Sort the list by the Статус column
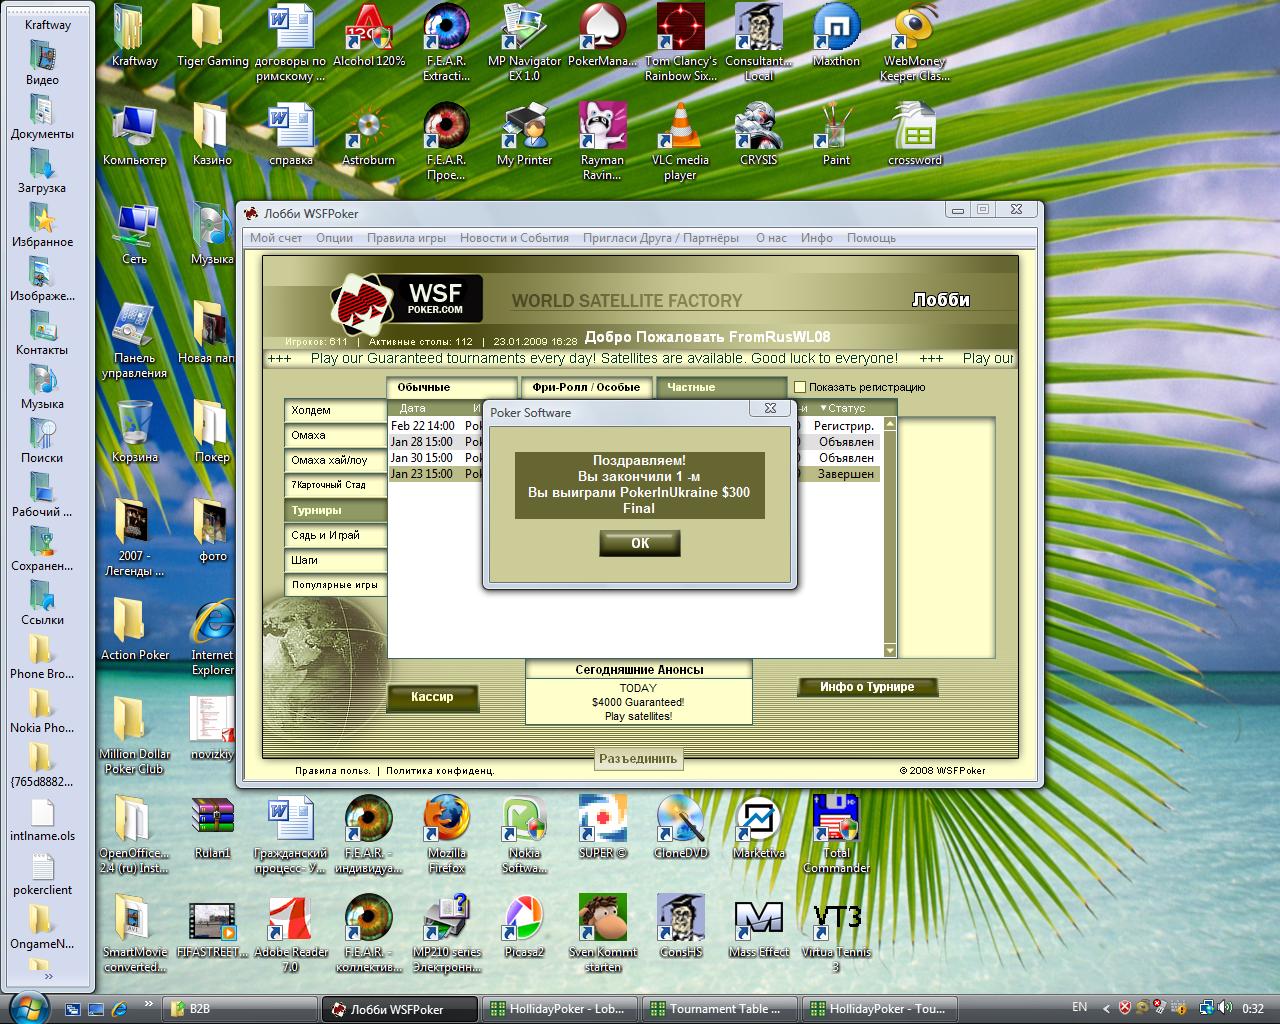The image size is (1280, 1024). click(x=846, y=408)
